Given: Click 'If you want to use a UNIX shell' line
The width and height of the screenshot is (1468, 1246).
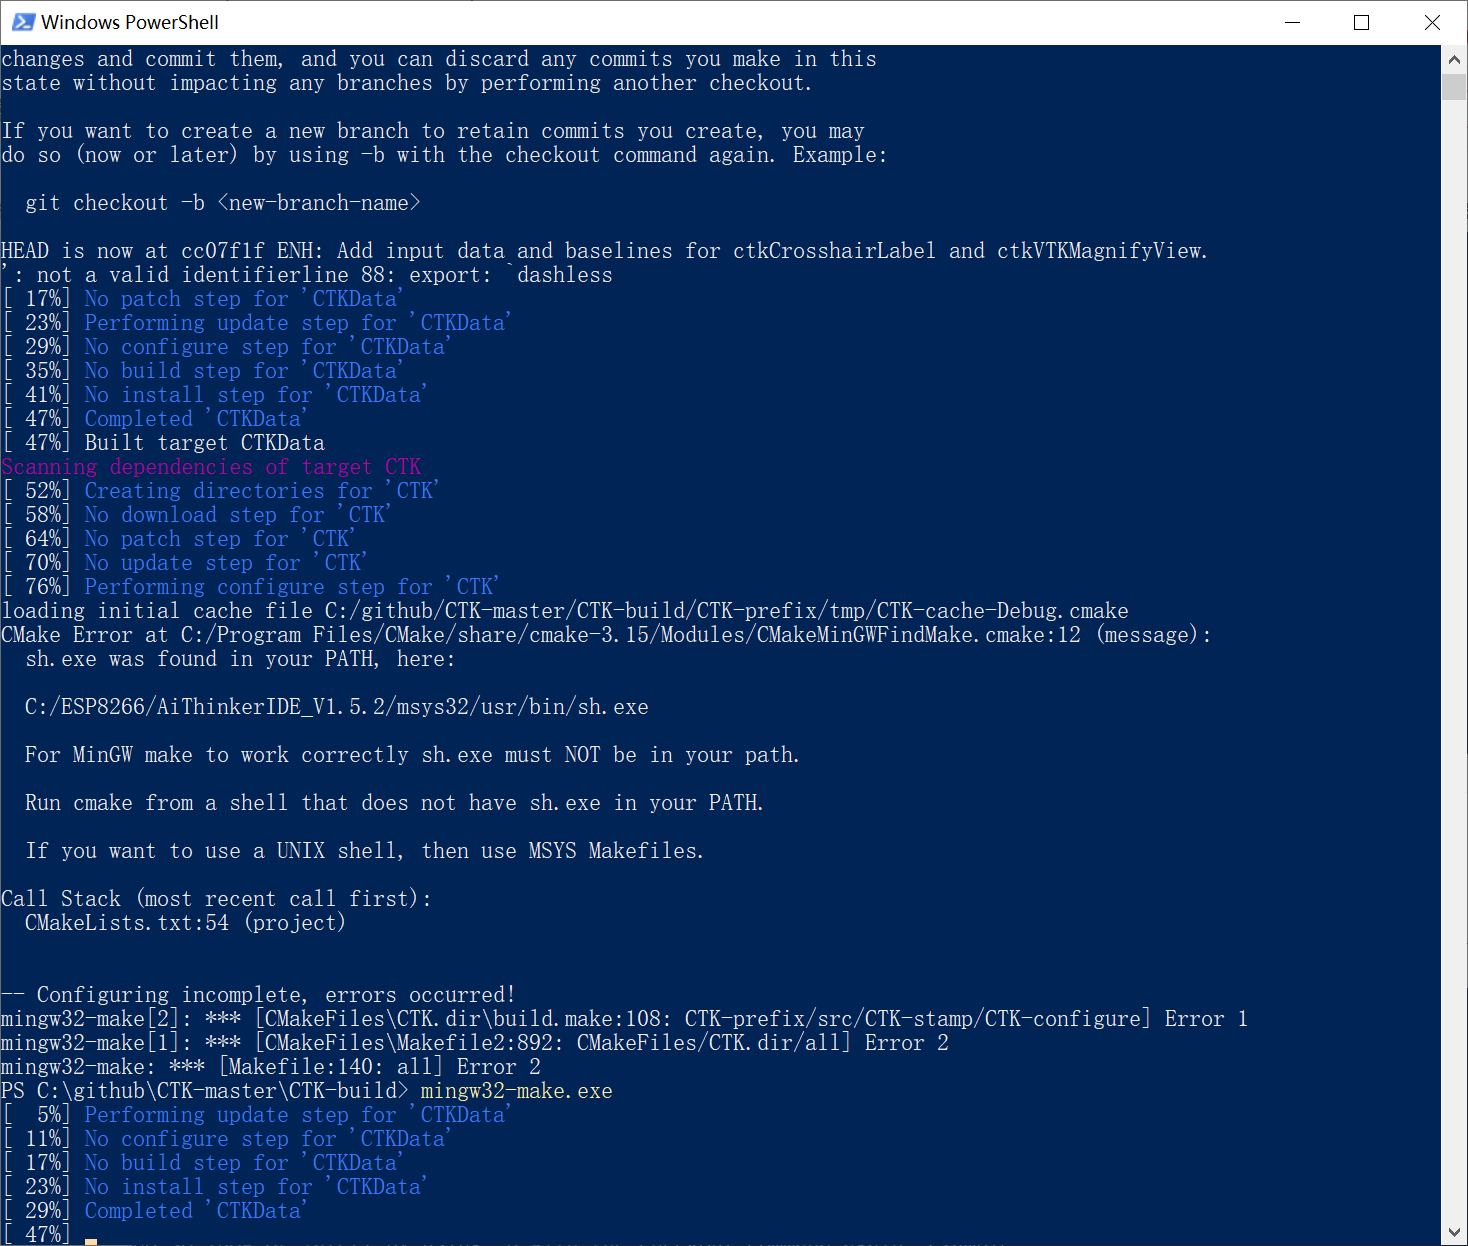Looking at the screenshot, I should [x=364, y=851].
